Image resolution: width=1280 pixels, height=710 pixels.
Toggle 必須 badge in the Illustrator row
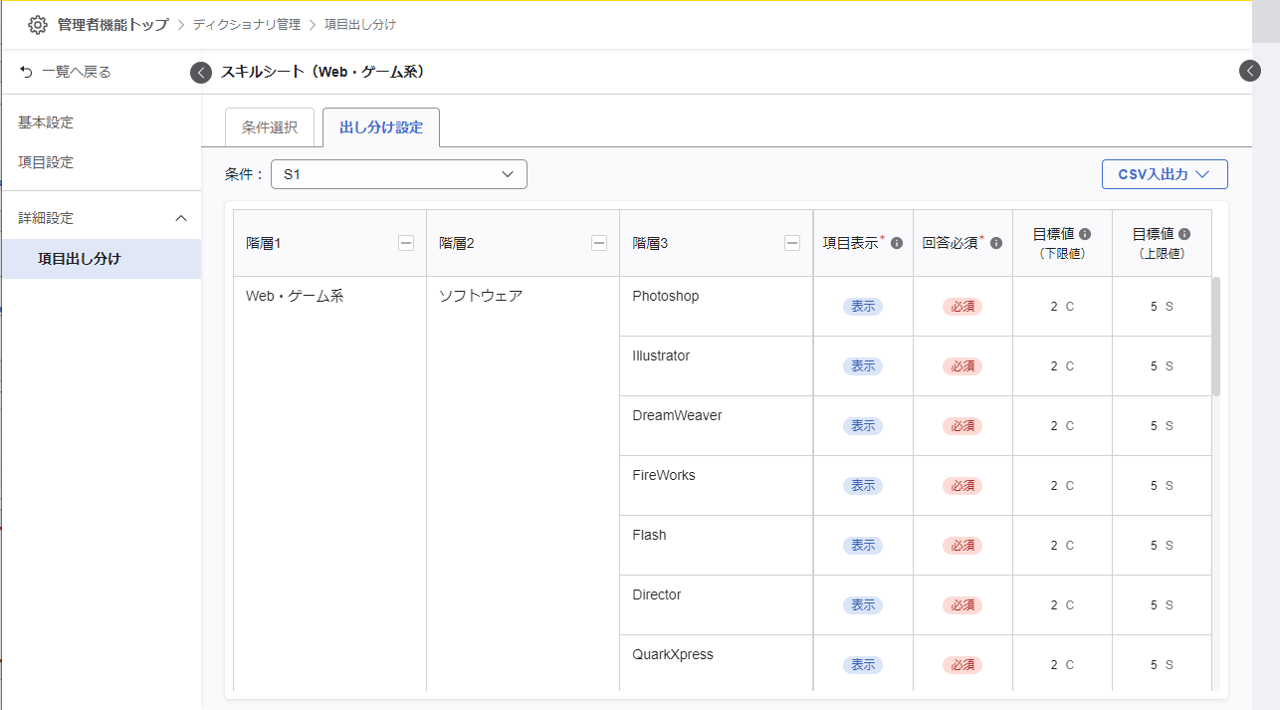(x=963, y=367)
